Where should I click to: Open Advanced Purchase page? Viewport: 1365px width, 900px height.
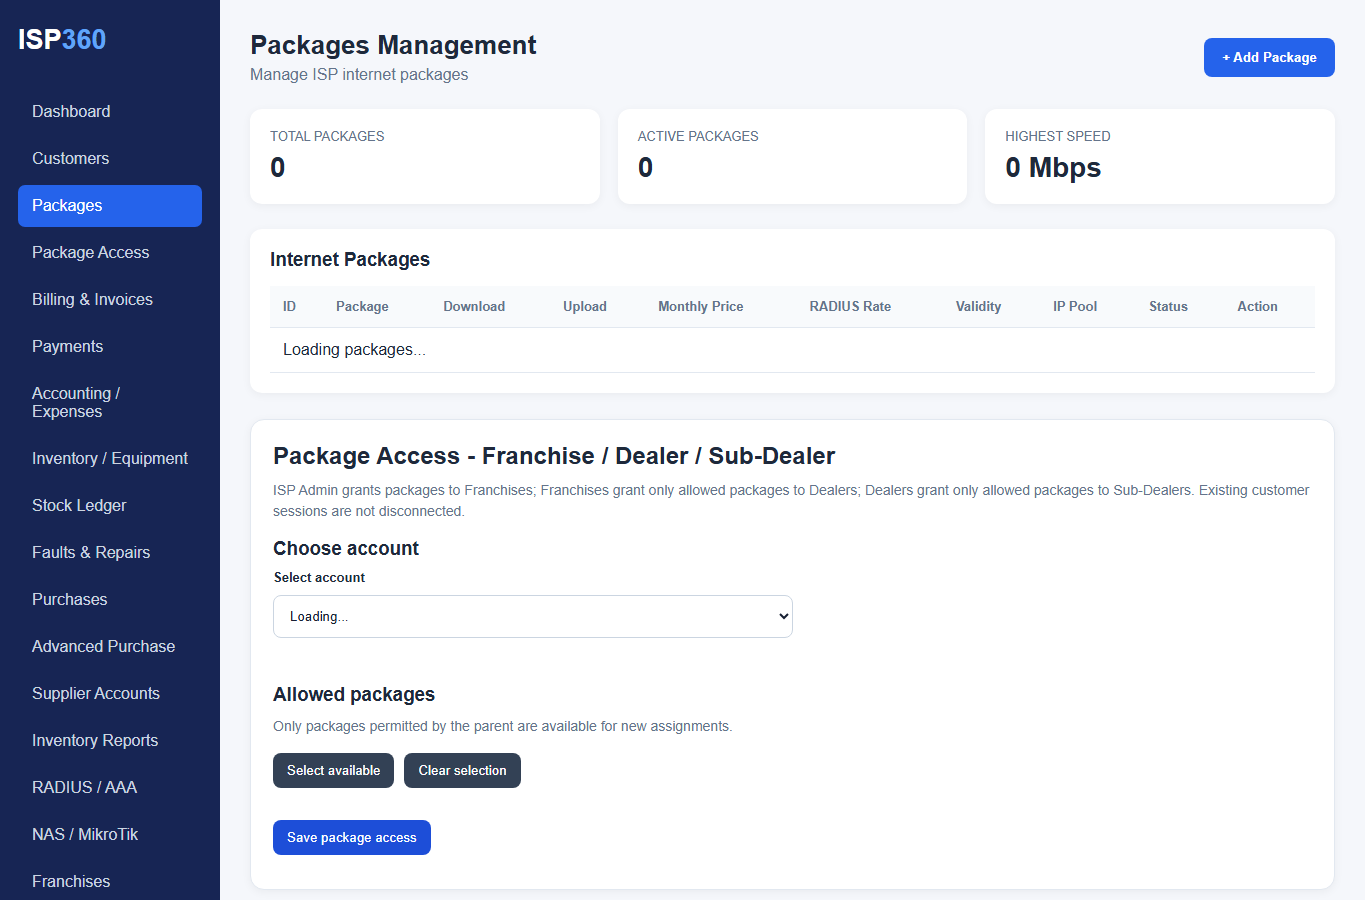click(110, 646)
